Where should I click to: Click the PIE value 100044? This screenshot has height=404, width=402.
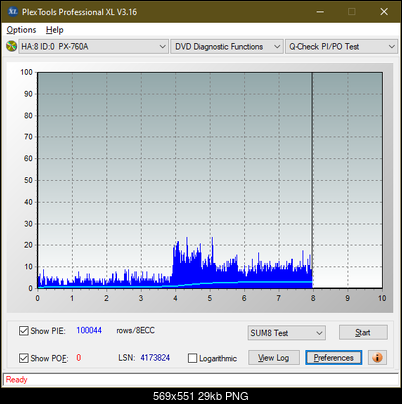pos(89,330)
